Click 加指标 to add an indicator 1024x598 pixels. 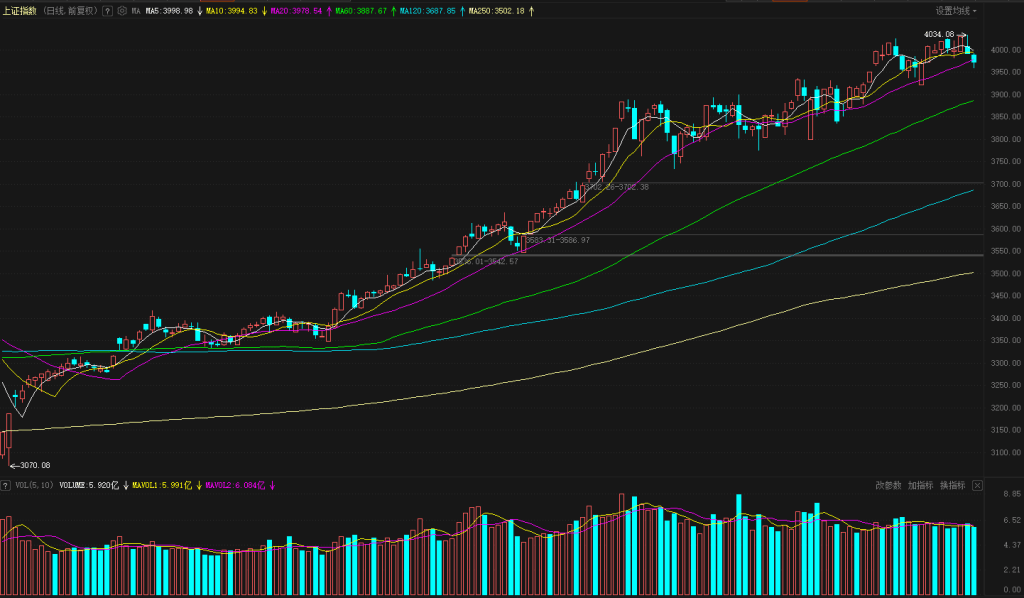(x=920, y=485)
